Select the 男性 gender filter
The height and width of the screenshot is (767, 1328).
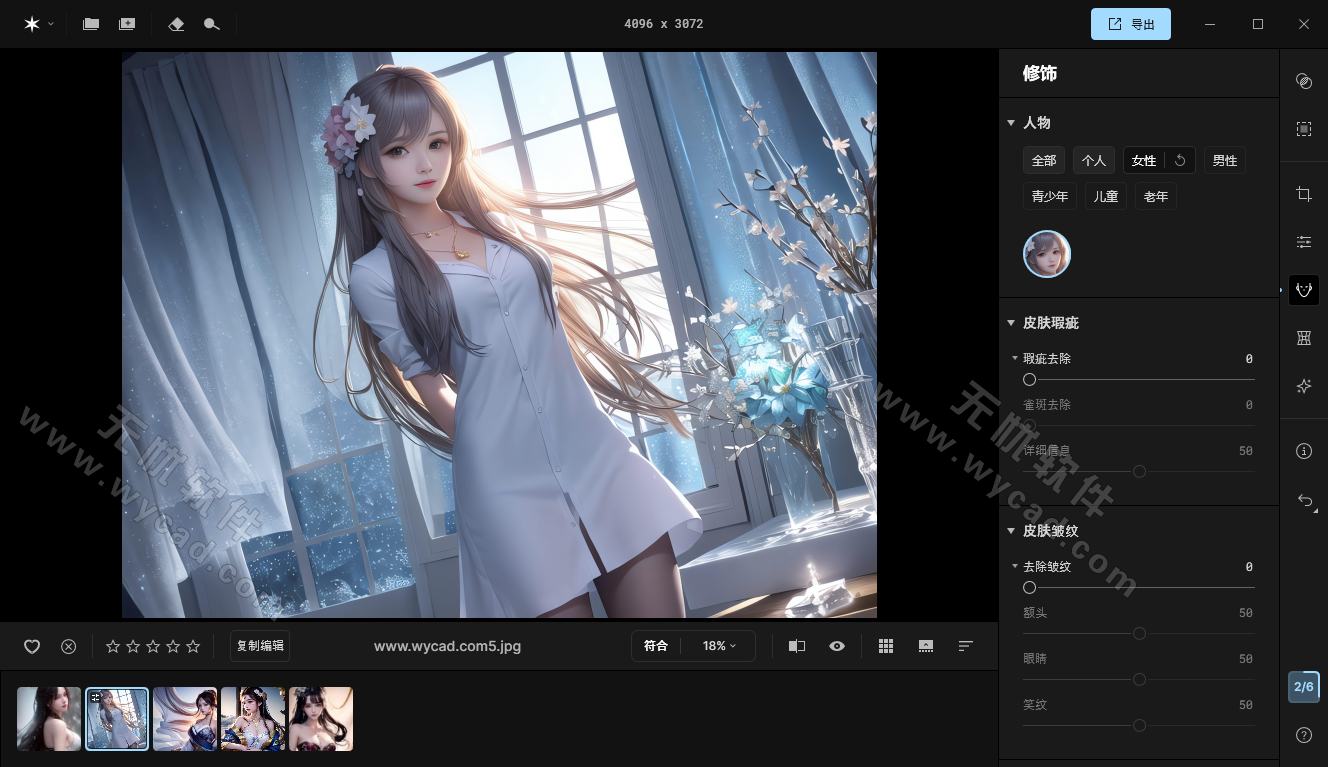point(1224,160)
